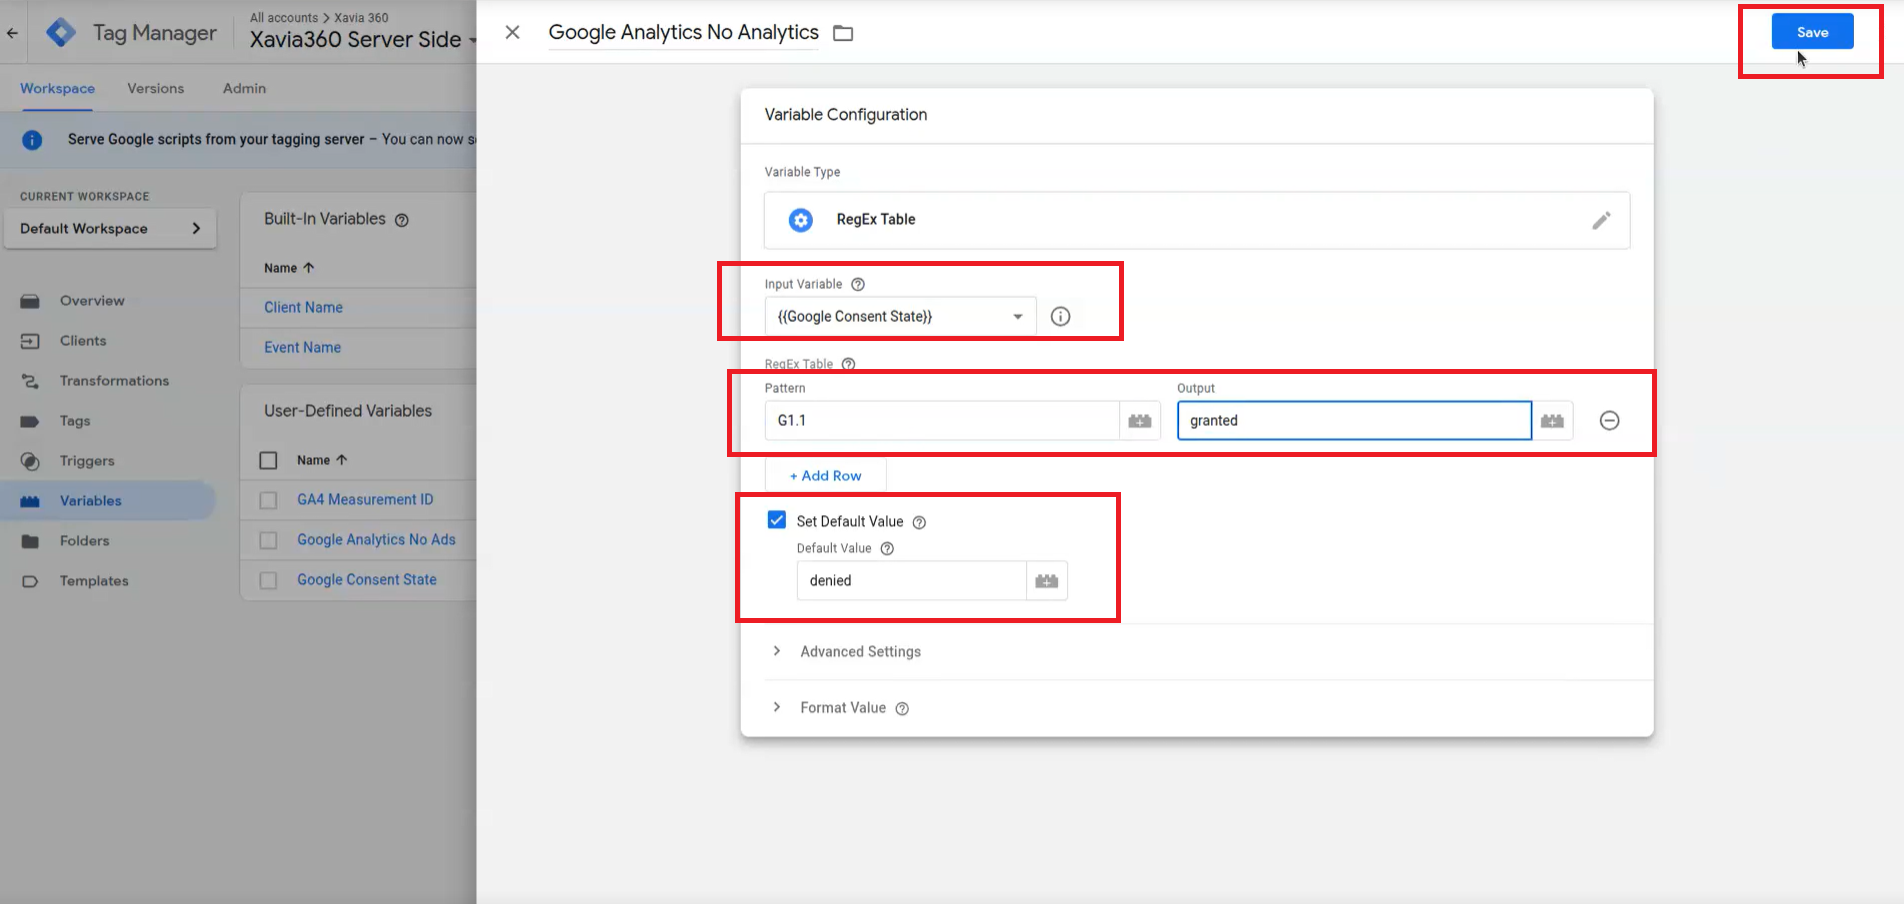Switch to the Admin tab
1904x904 pixels.
point(244,88)
